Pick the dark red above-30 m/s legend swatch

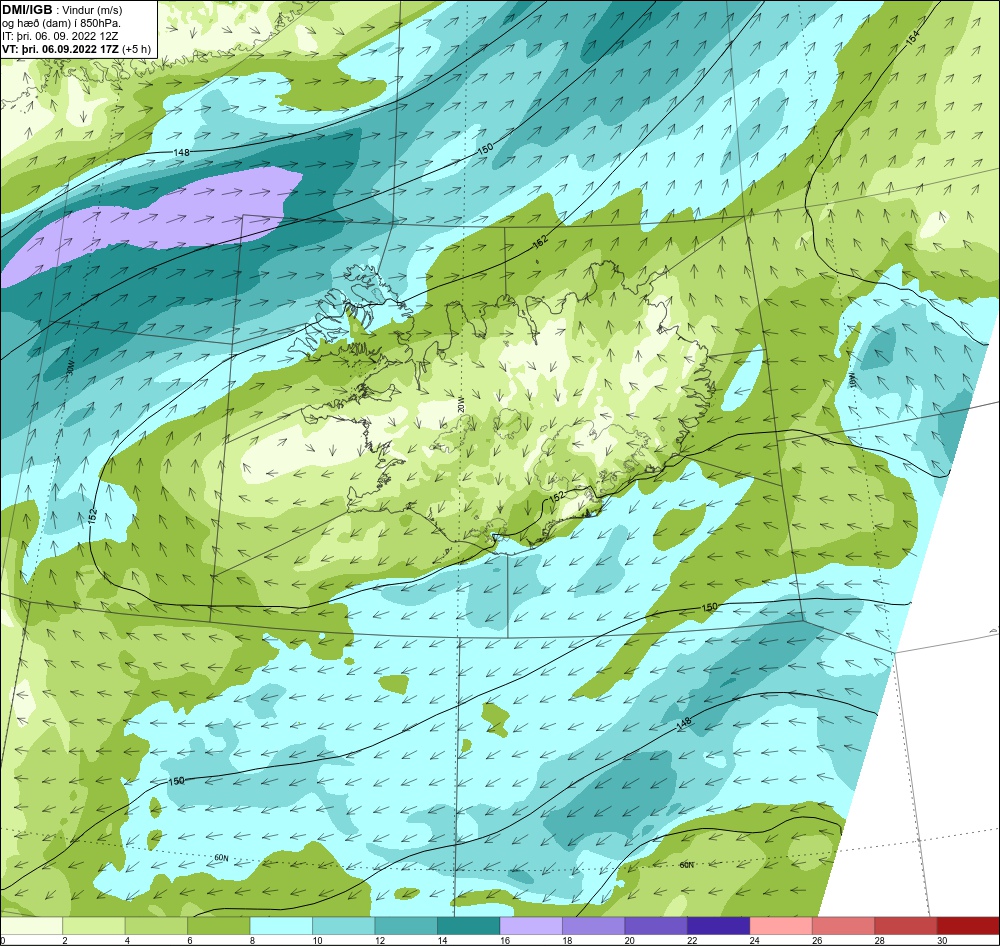[x=969, y=925]
